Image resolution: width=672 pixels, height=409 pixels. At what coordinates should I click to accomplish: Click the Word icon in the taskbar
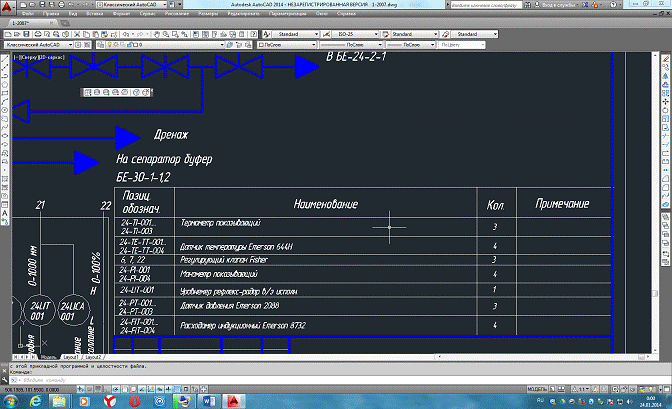tap(209, 399)
